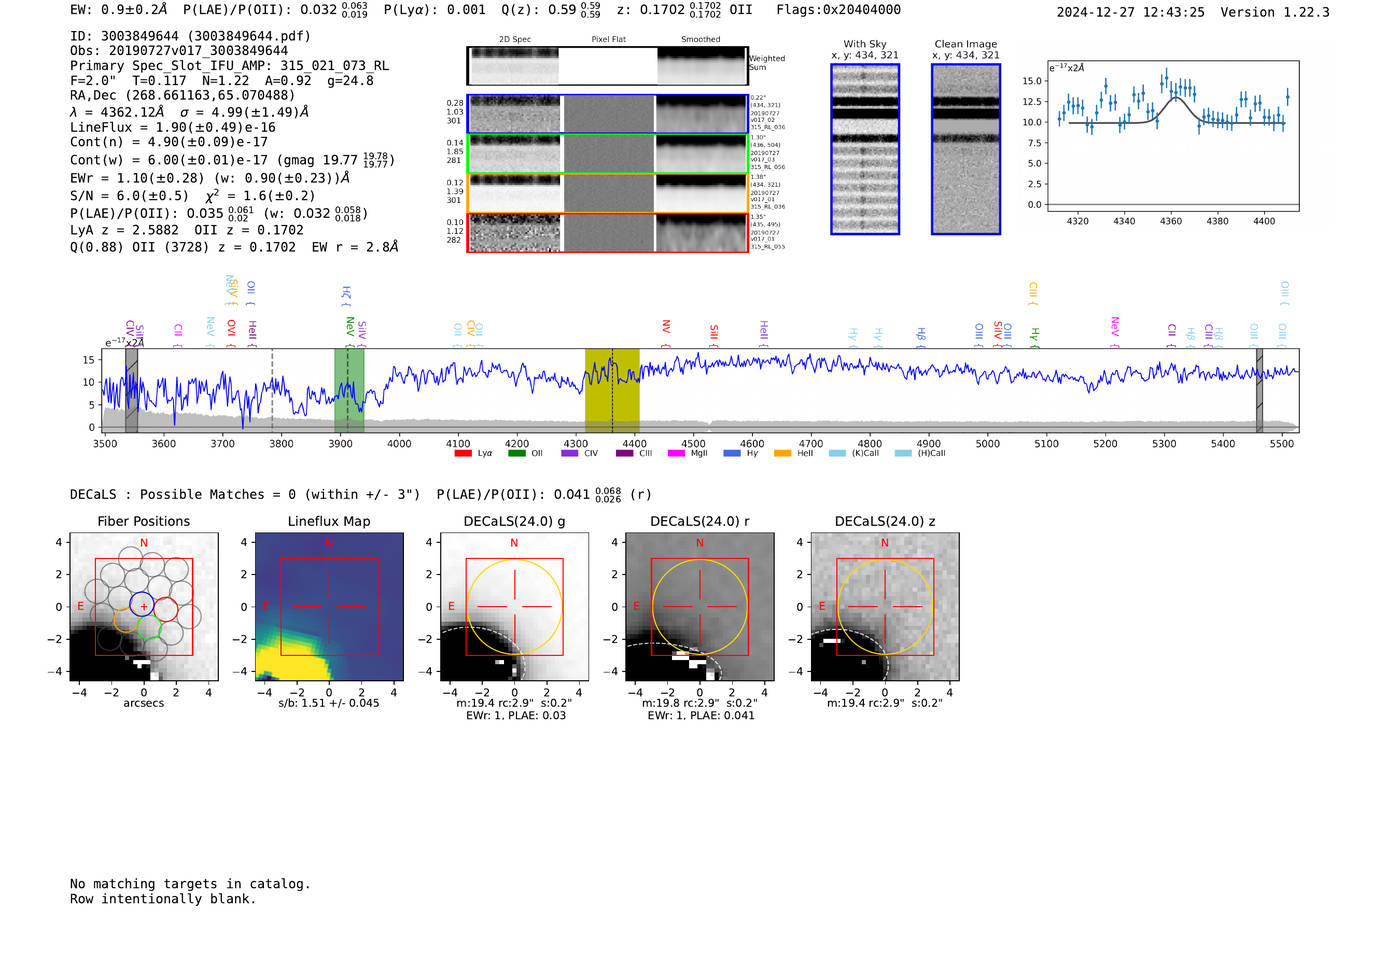The height and width of the screenshot is (953, 1400).
Task: Click the s/b: 1.51 +/- 0.045 caption
Action: pos(328,703)
